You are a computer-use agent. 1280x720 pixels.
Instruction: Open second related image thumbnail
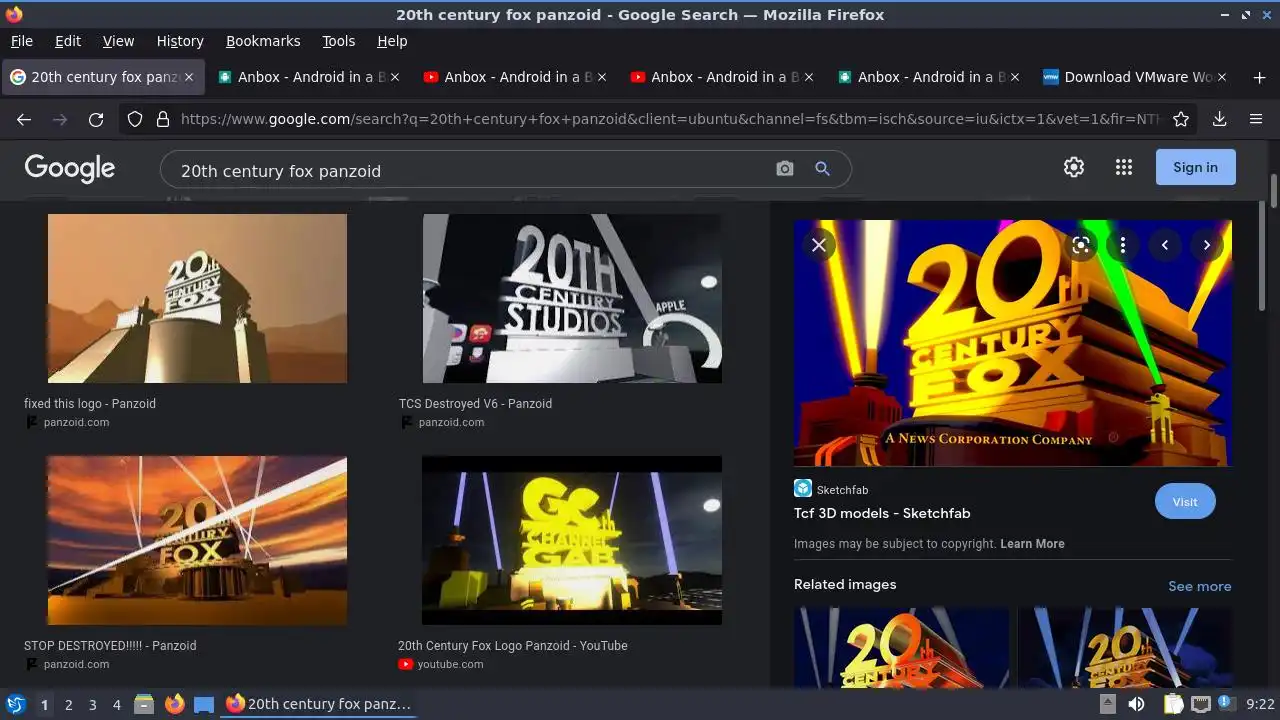point(1125,647)
